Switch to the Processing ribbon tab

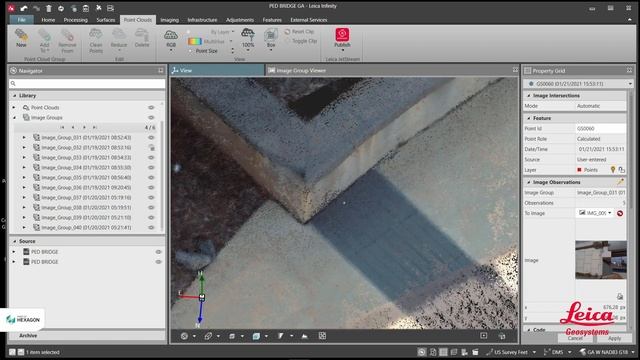click(76, 20)
